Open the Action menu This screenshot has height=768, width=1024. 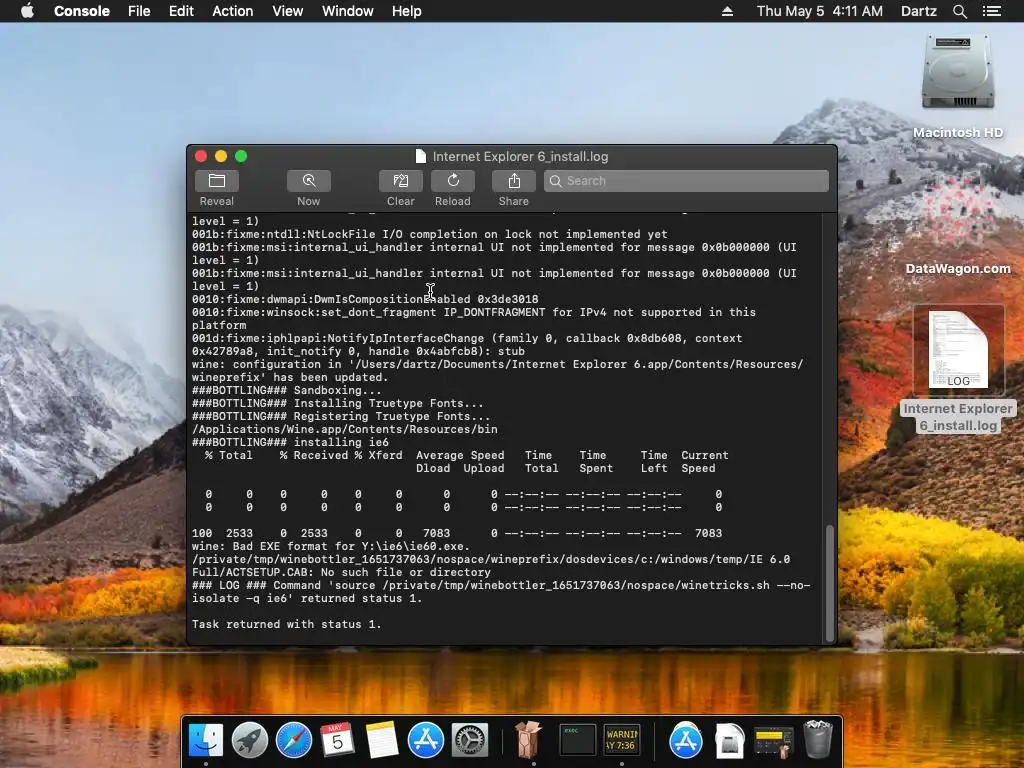[x=232, y=11]
